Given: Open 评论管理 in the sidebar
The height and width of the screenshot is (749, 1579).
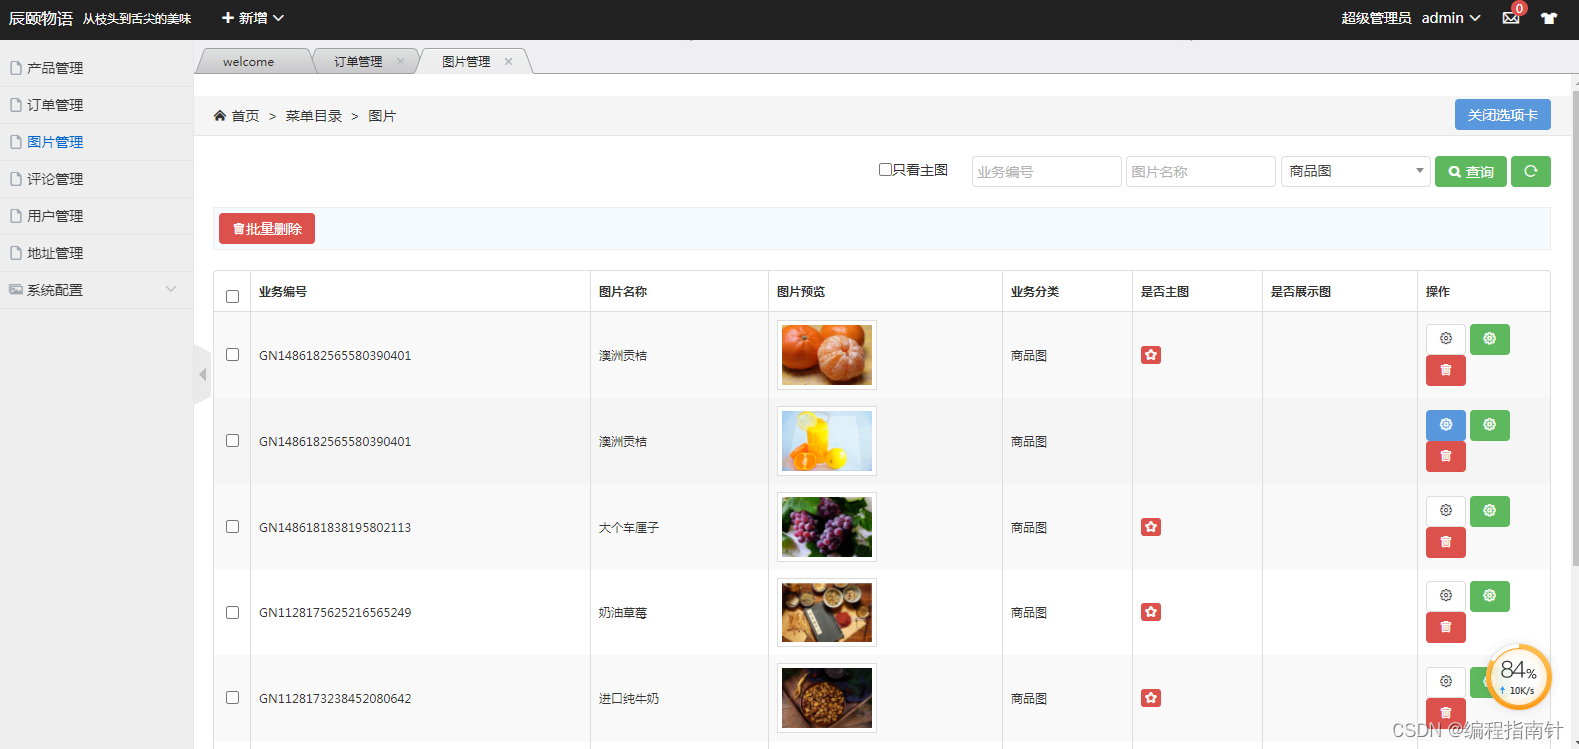Looking at the screenshot, I should coord(96,179).
